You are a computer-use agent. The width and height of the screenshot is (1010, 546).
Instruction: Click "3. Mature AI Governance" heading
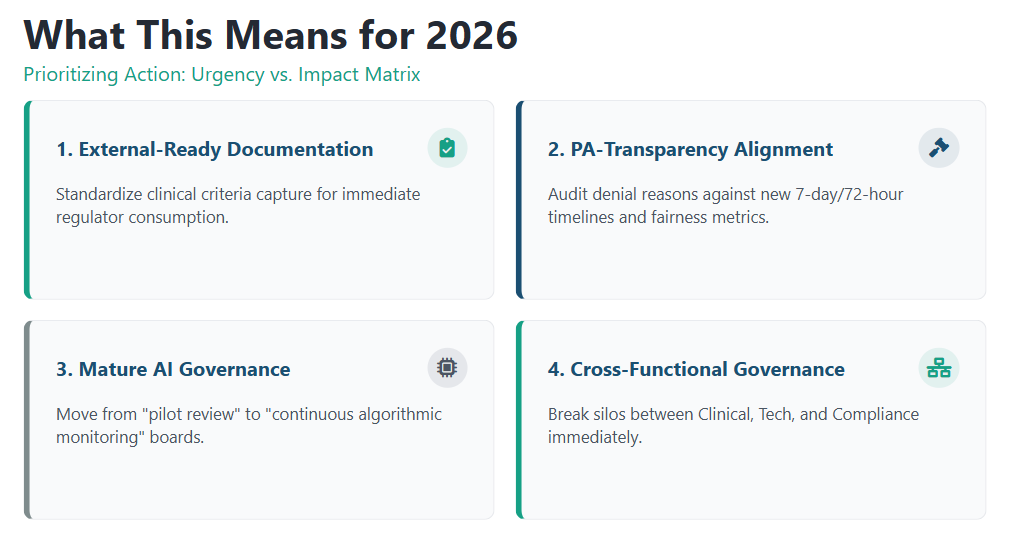[x=173, y=370]
